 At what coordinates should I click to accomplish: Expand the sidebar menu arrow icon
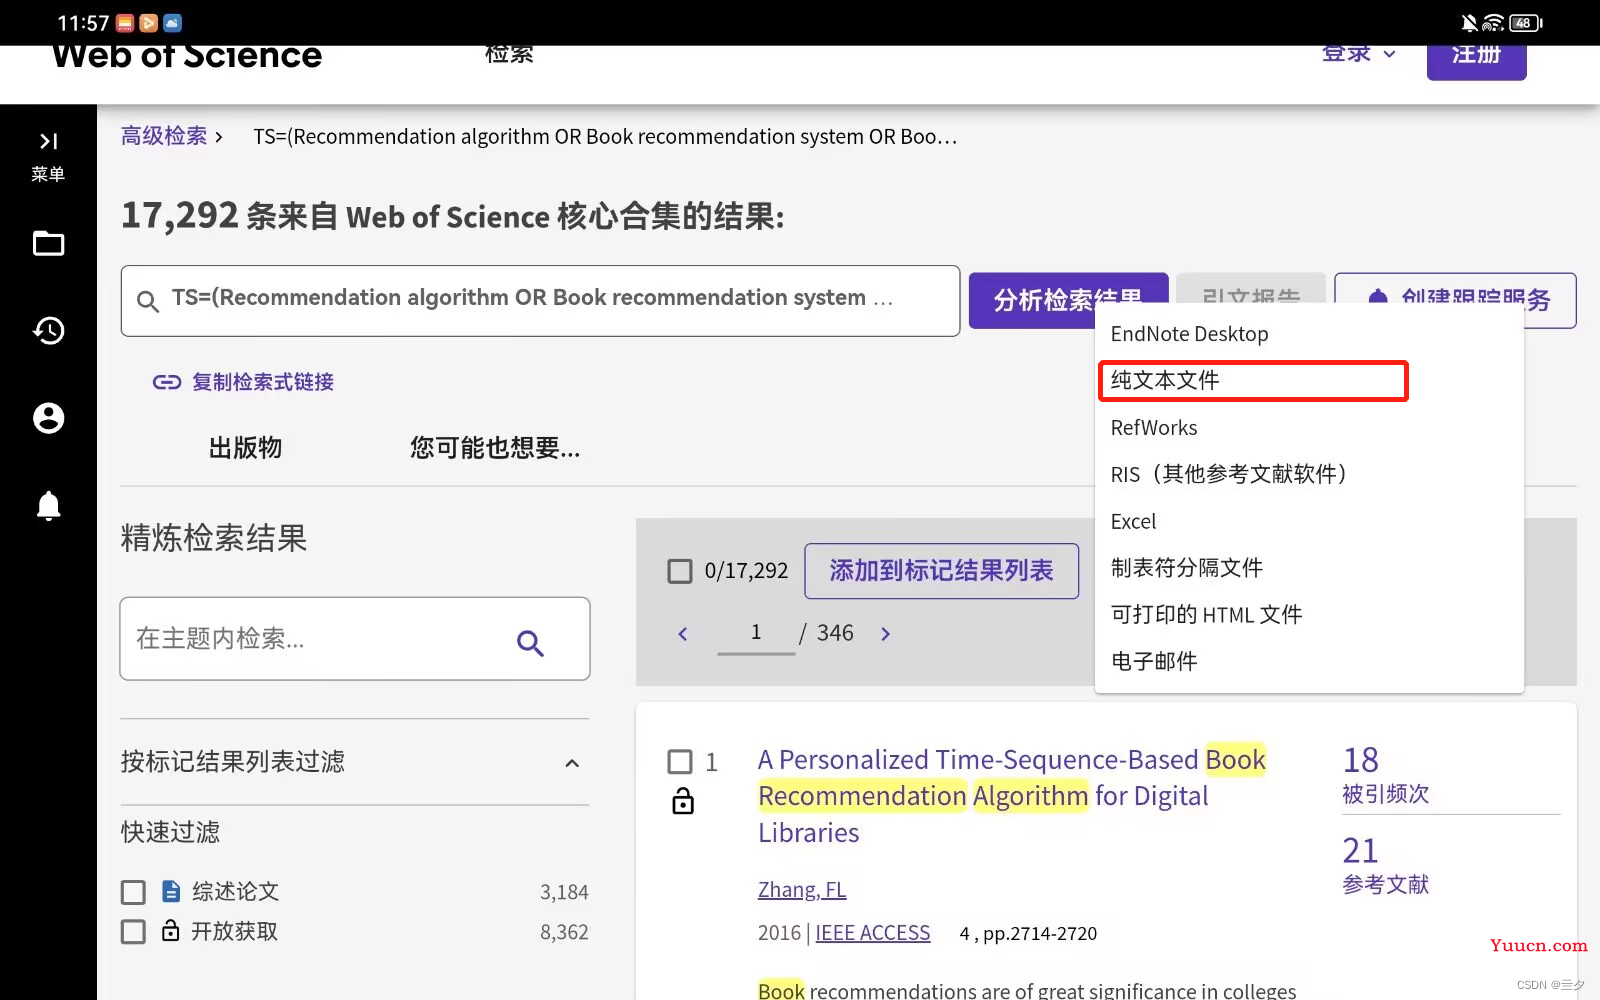pyautogui.click(x=48, y=141)
